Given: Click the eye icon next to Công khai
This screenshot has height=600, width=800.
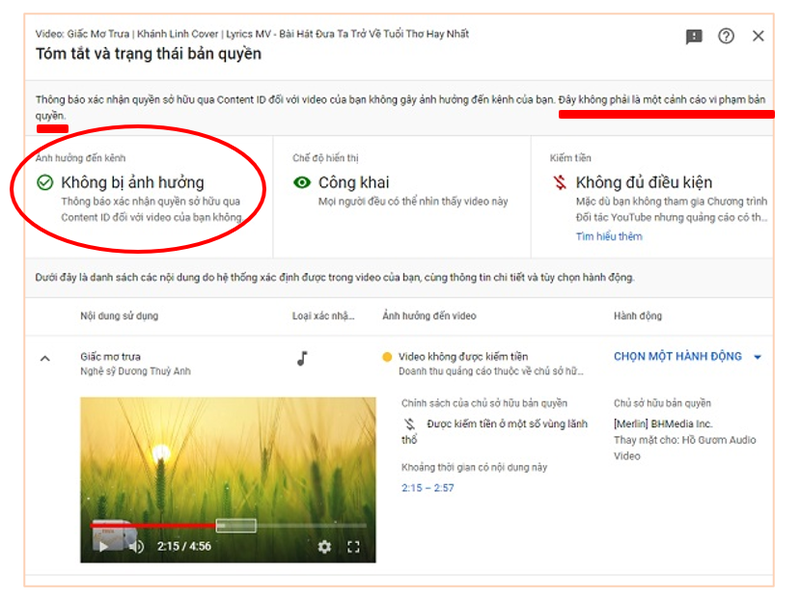Looking at the screenshot, I should (300, 183).
